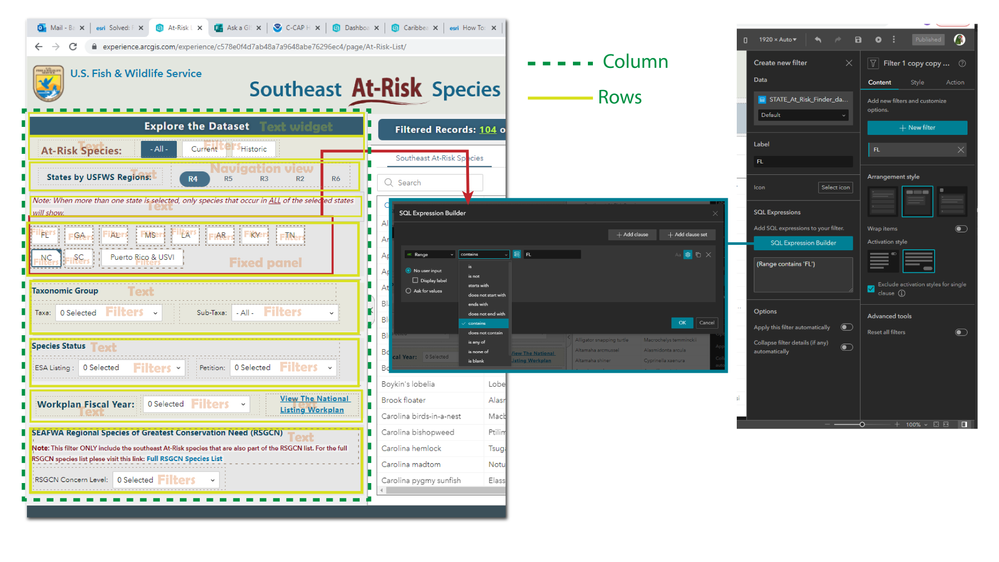Click help icon beside Filter 1 copy
The image size is (999, 562).
[962, 63]
